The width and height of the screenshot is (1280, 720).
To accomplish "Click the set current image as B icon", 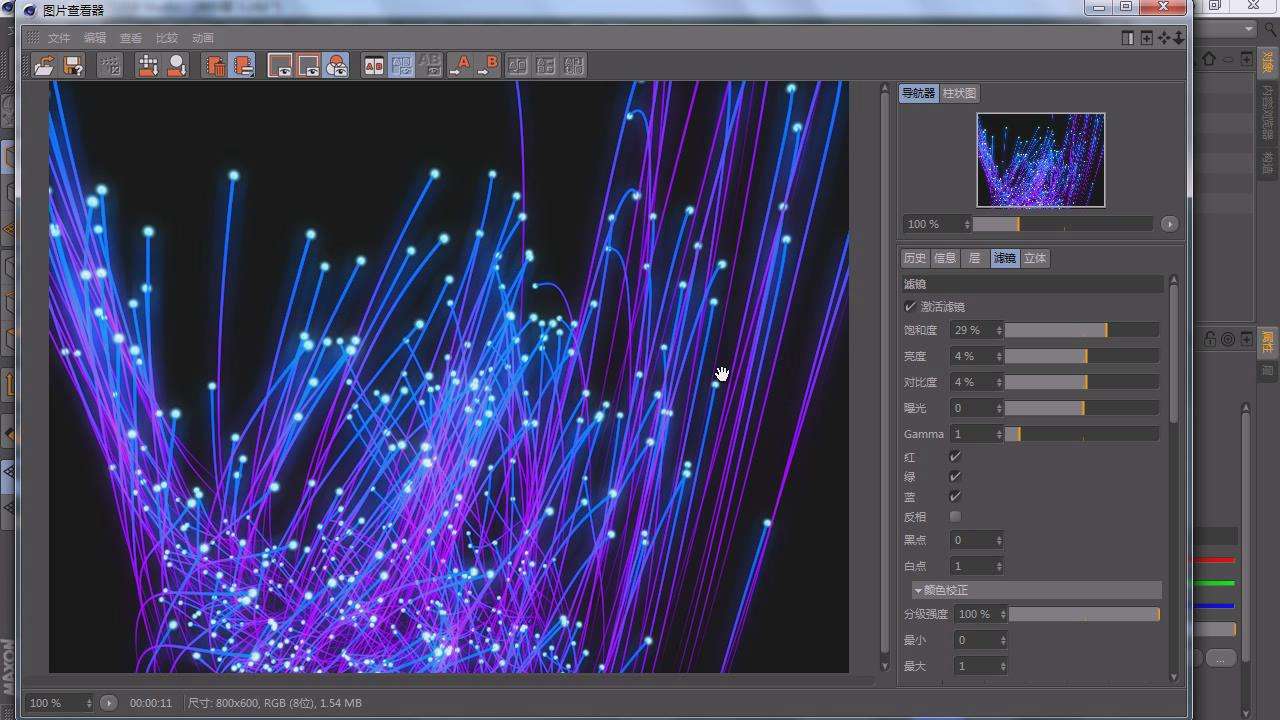I will point(491,65).
